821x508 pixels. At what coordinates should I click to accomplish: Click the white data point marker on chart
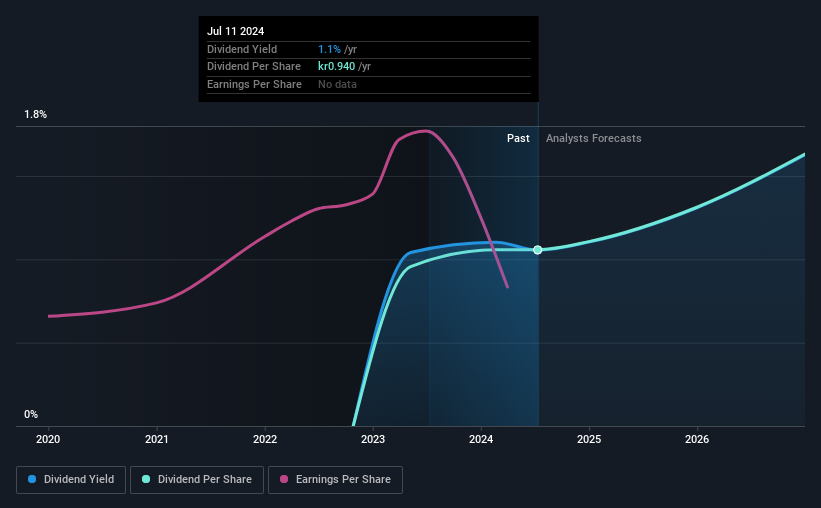click(538, 250)
